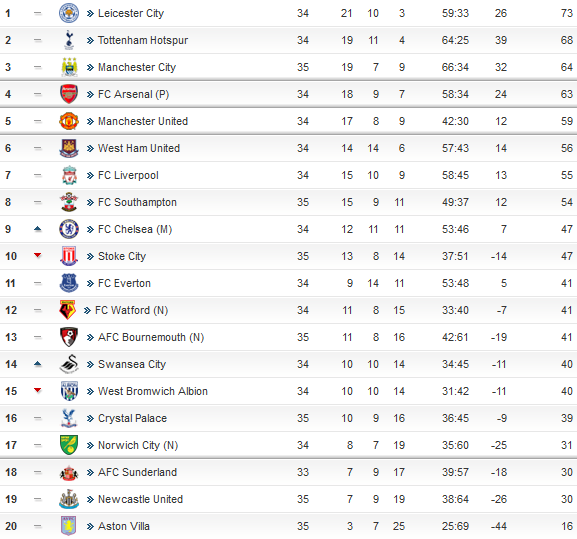
Task: Open the AFC Bournemouth (N) link
Action: (151, 337)
